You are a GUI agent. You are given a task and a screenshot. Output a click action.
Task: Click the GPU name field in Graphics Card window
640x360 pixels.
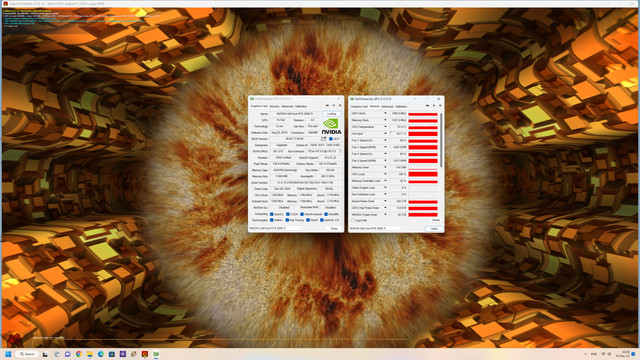[x=295, y=113]
